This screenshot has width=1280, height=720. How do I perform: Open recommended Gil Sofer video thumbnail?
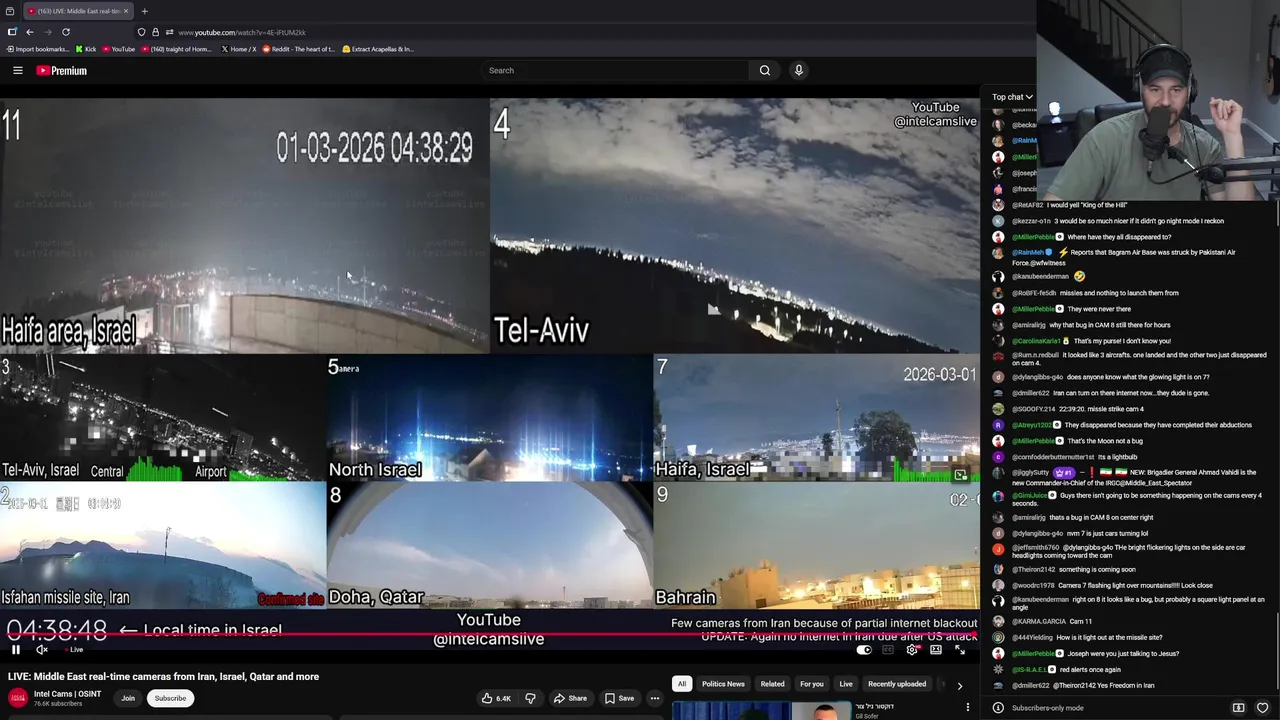click(761, 711)
